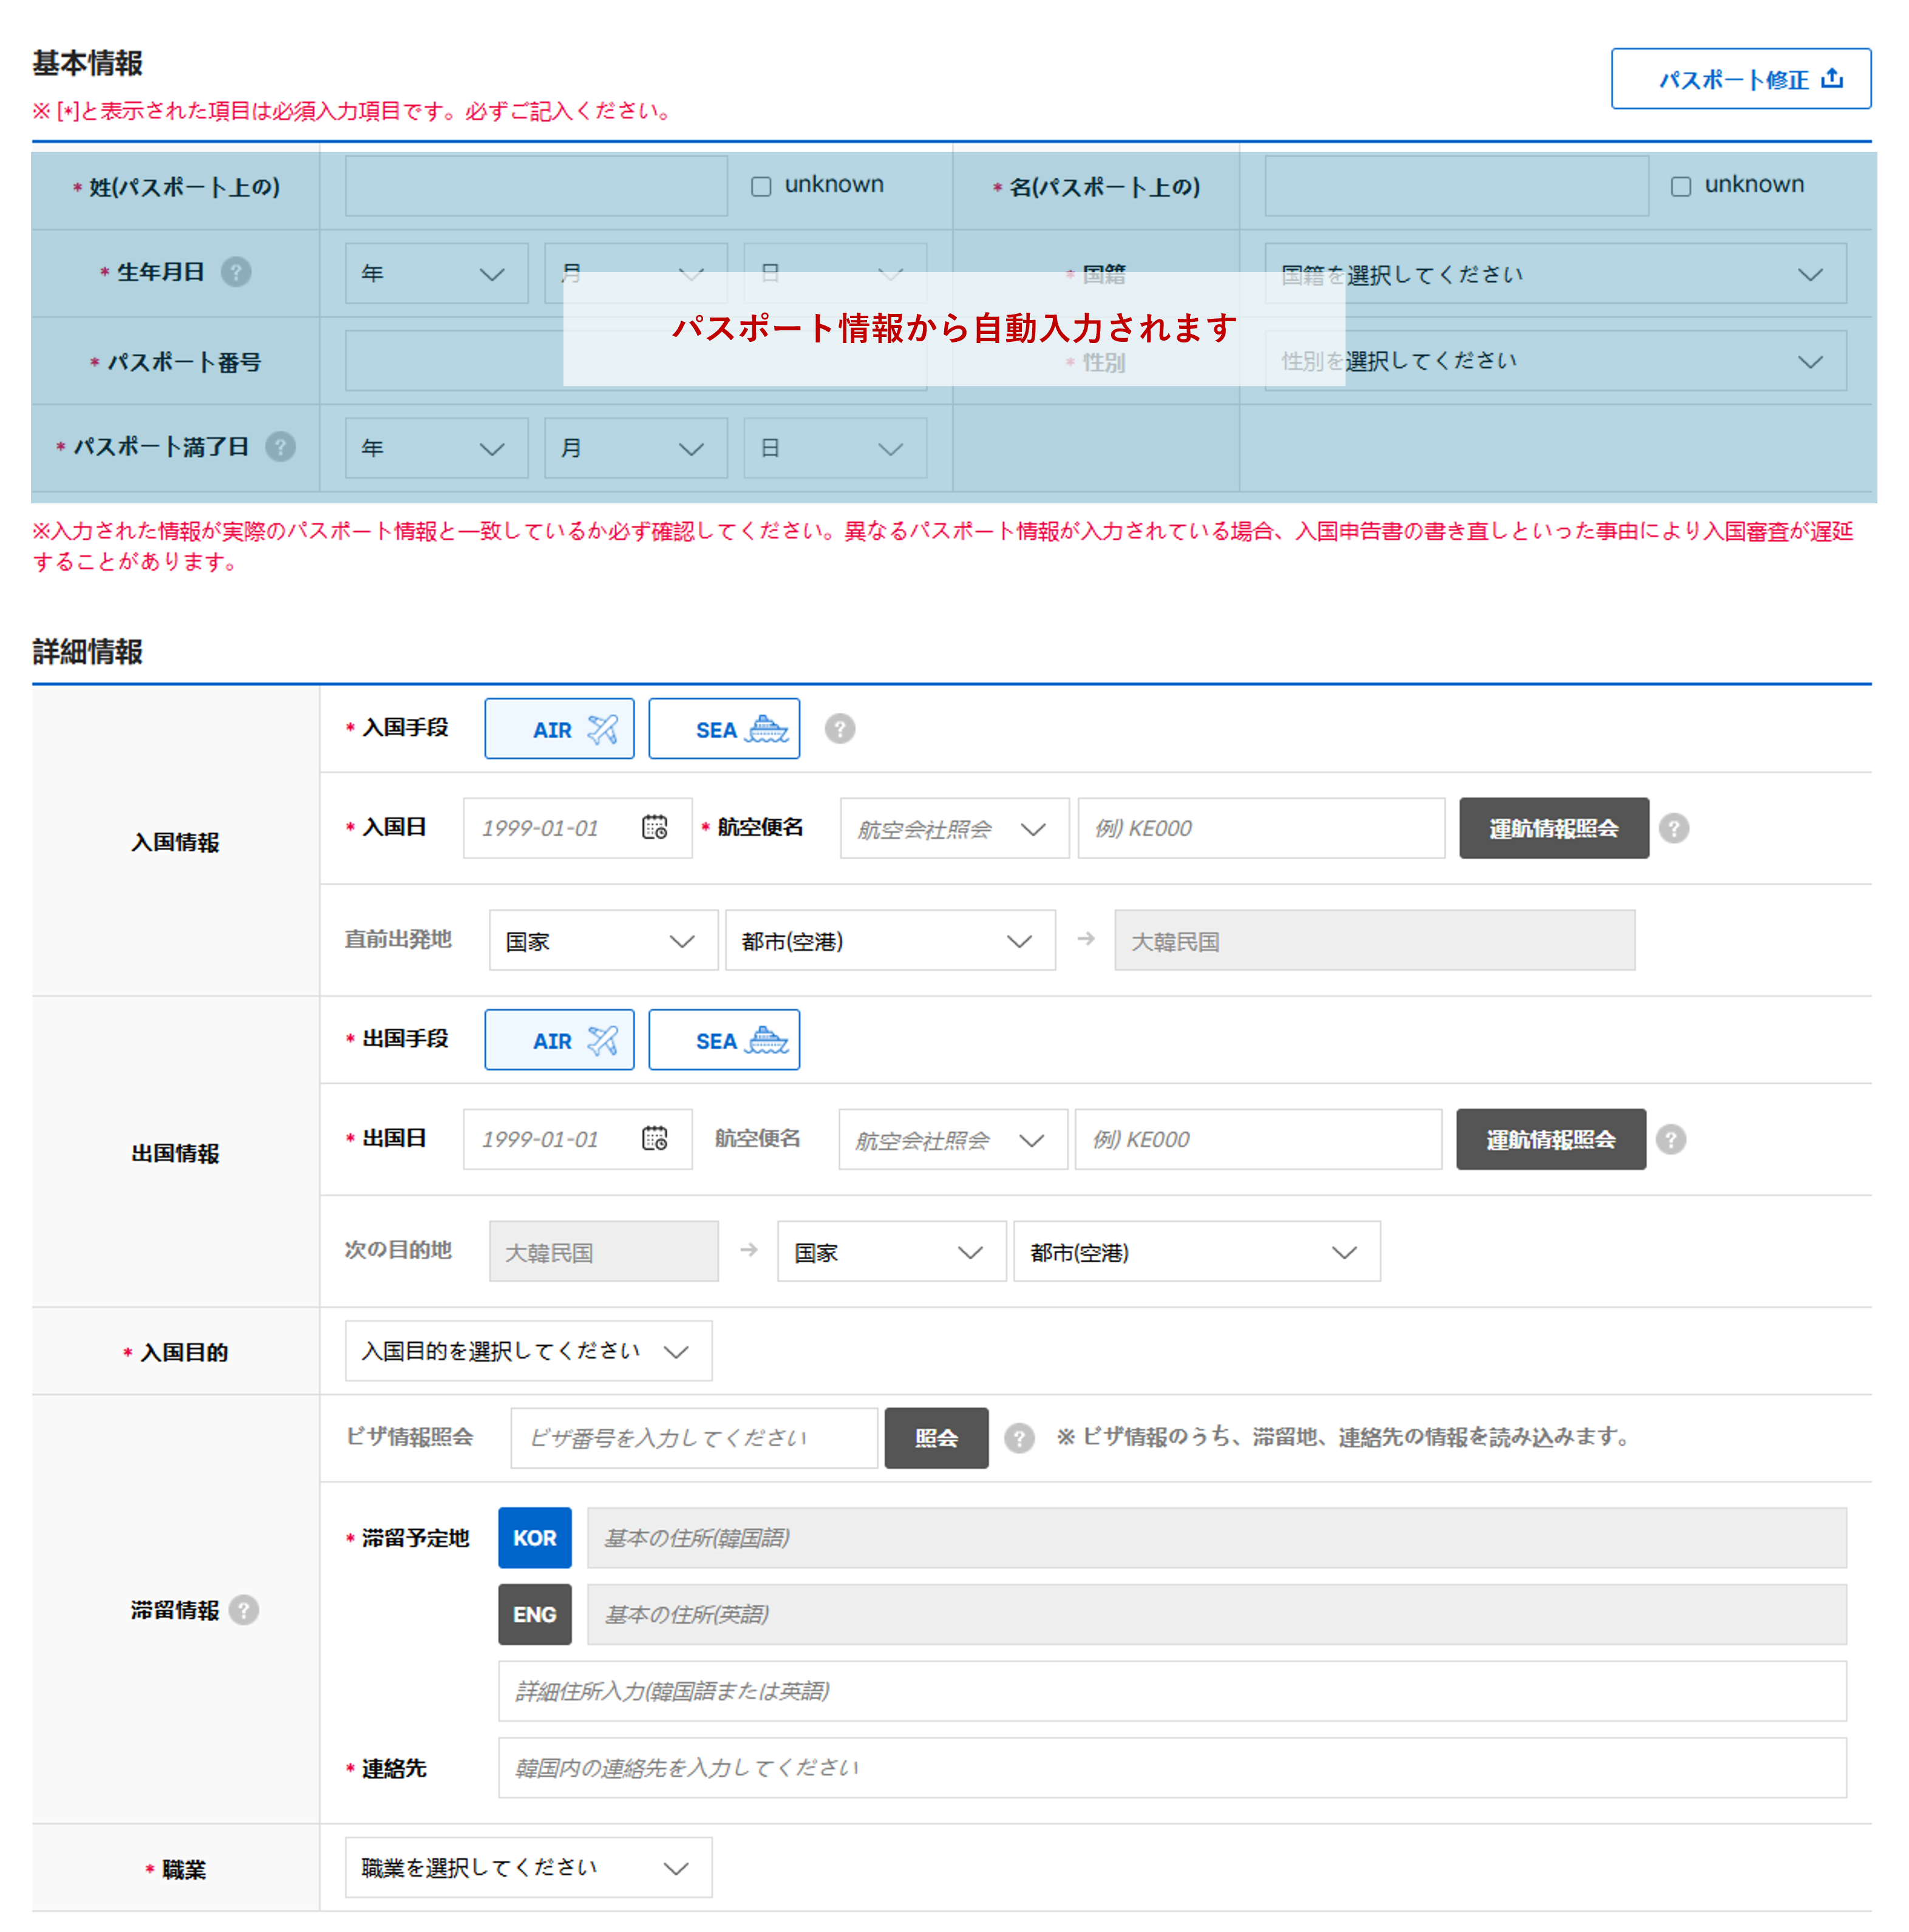The image size is (1909, 1932).
Task: Click help icon next to パスポート満了日
Action: click(281, 447)
